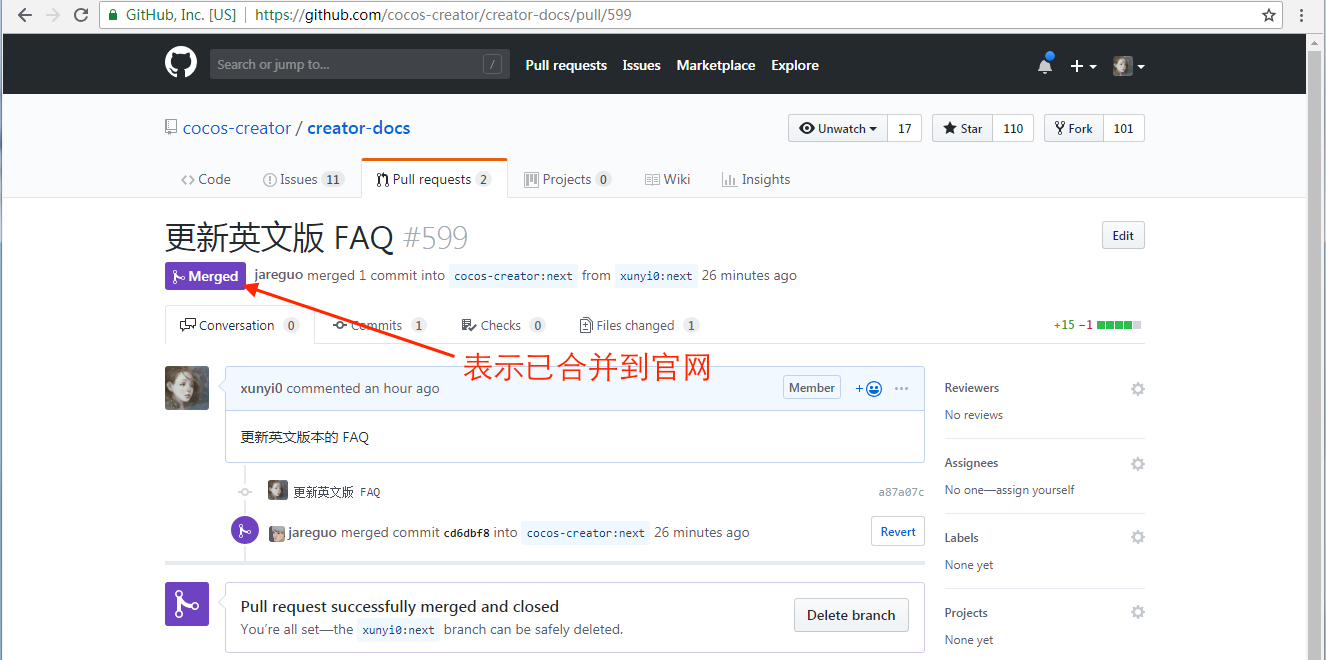Click Pull requests in top navigation
This screenshot has width=1326, height=660.
[566, 65]
